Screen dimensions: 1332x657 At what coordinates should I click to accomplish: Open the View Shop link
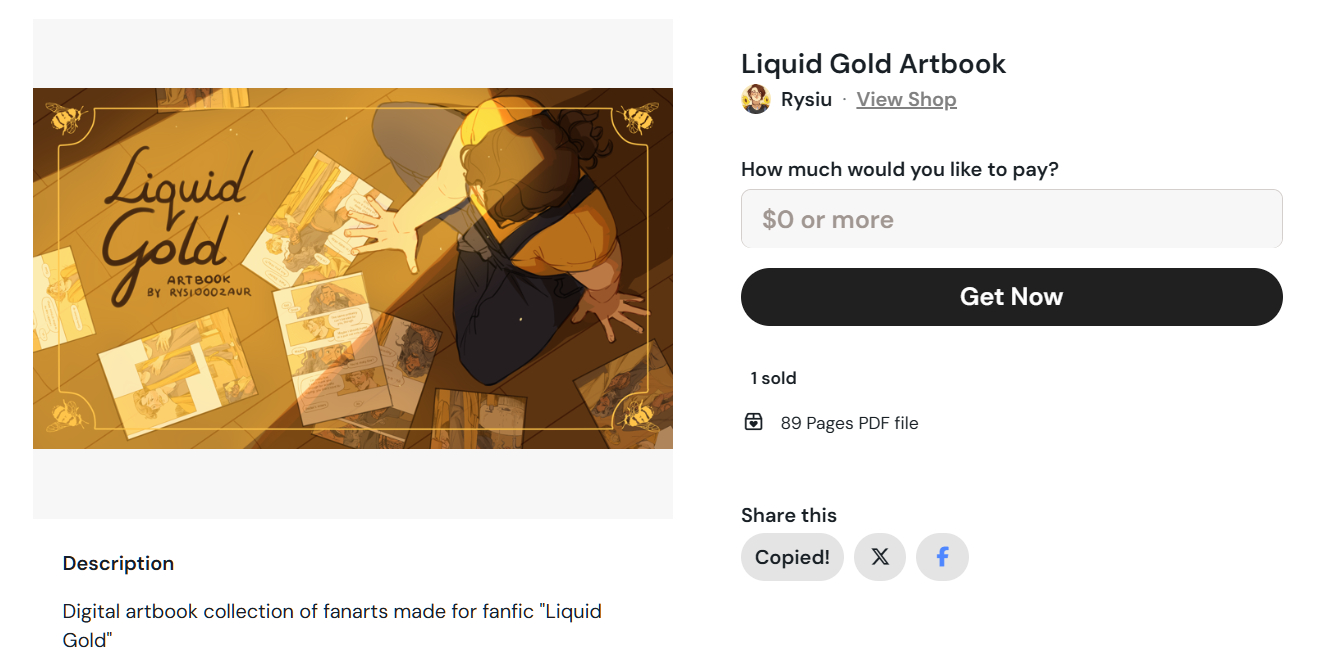coord(906,99)
